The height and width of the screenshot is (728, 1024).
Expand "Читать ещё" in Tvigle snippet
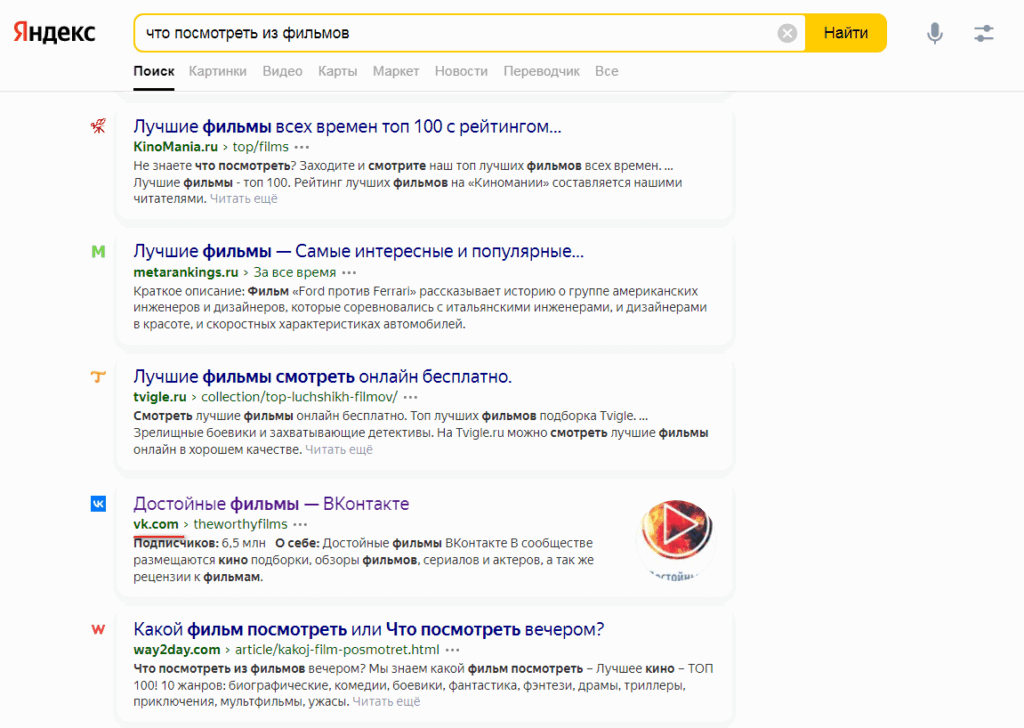click(x=339, y=450)
